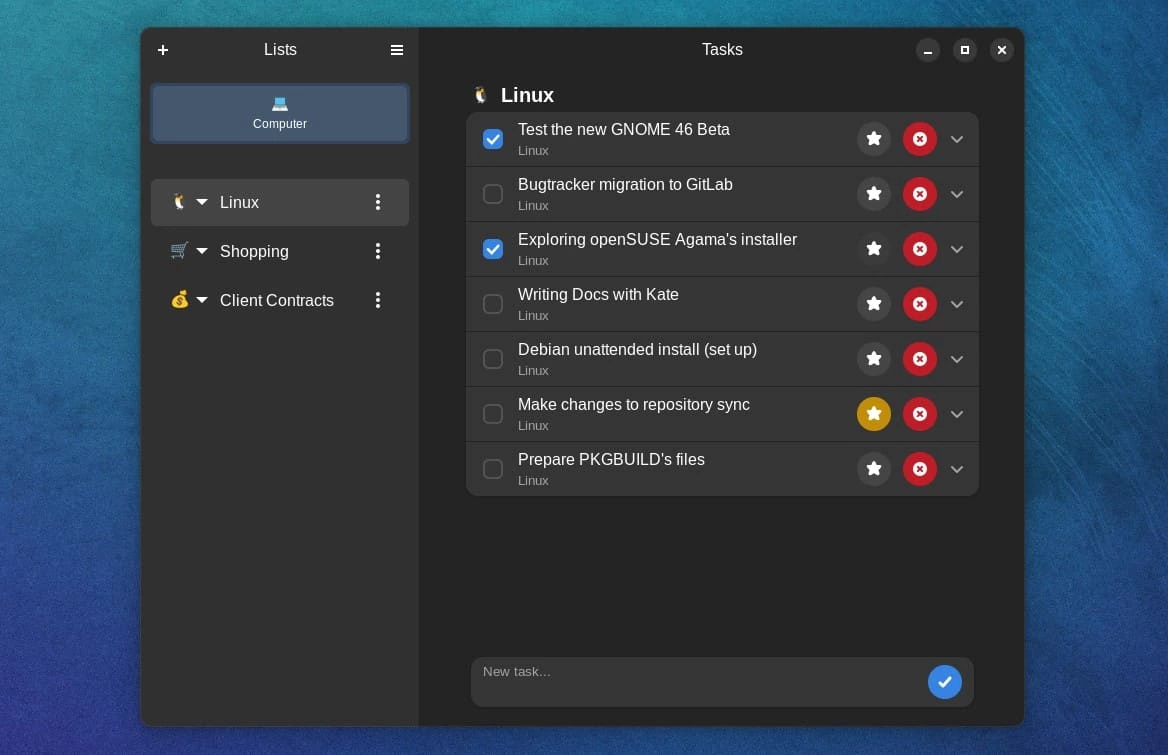This screenshot has width=1168, height=755.
Task: Check Writing Docs with Kate task
Action: pyautogui.click(x=492, y=305)
